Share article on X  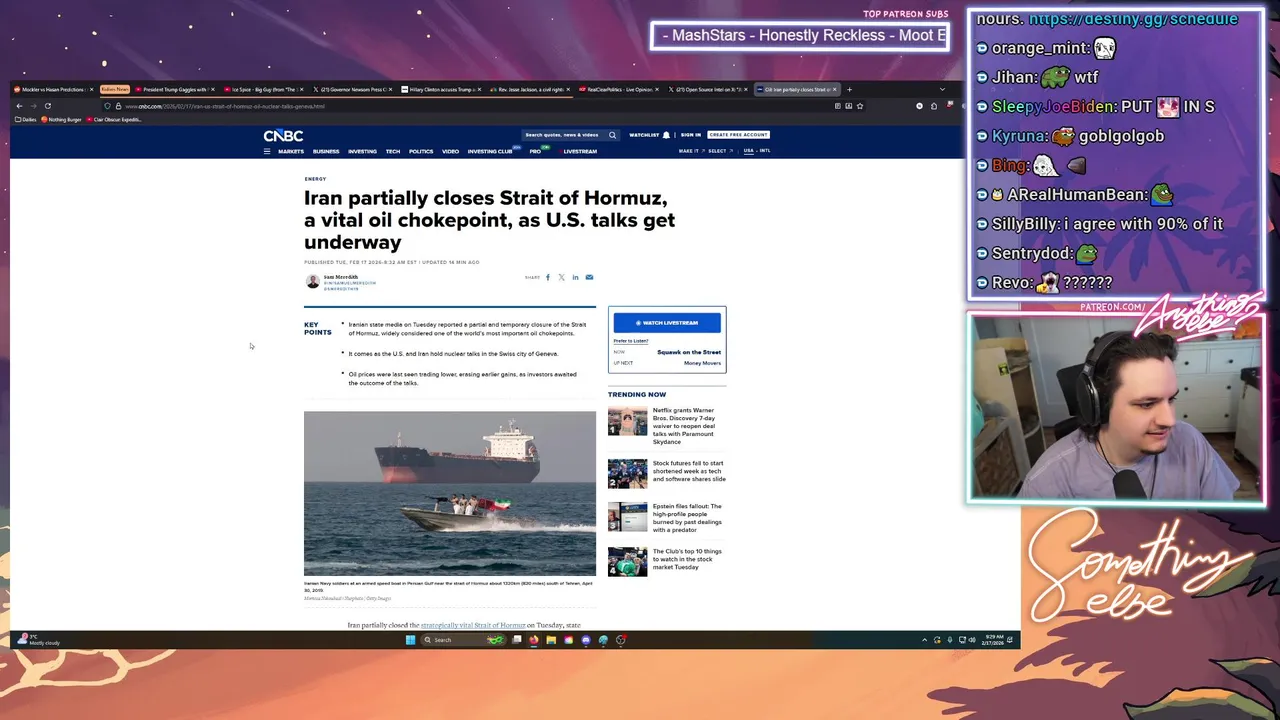[561, 277]
